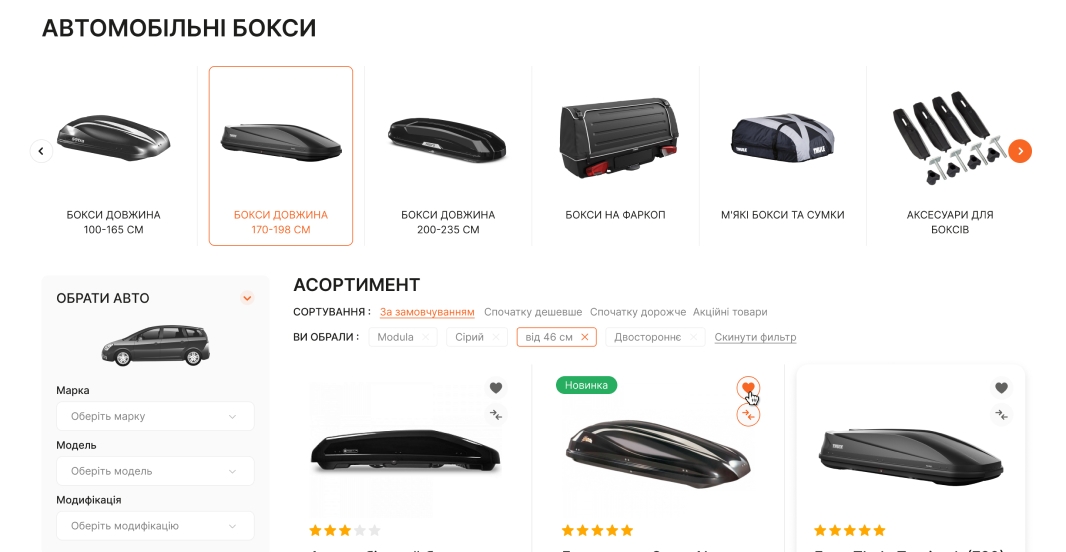
Task: Compare the third Thule box
Action: click(x=1001, y=415)
